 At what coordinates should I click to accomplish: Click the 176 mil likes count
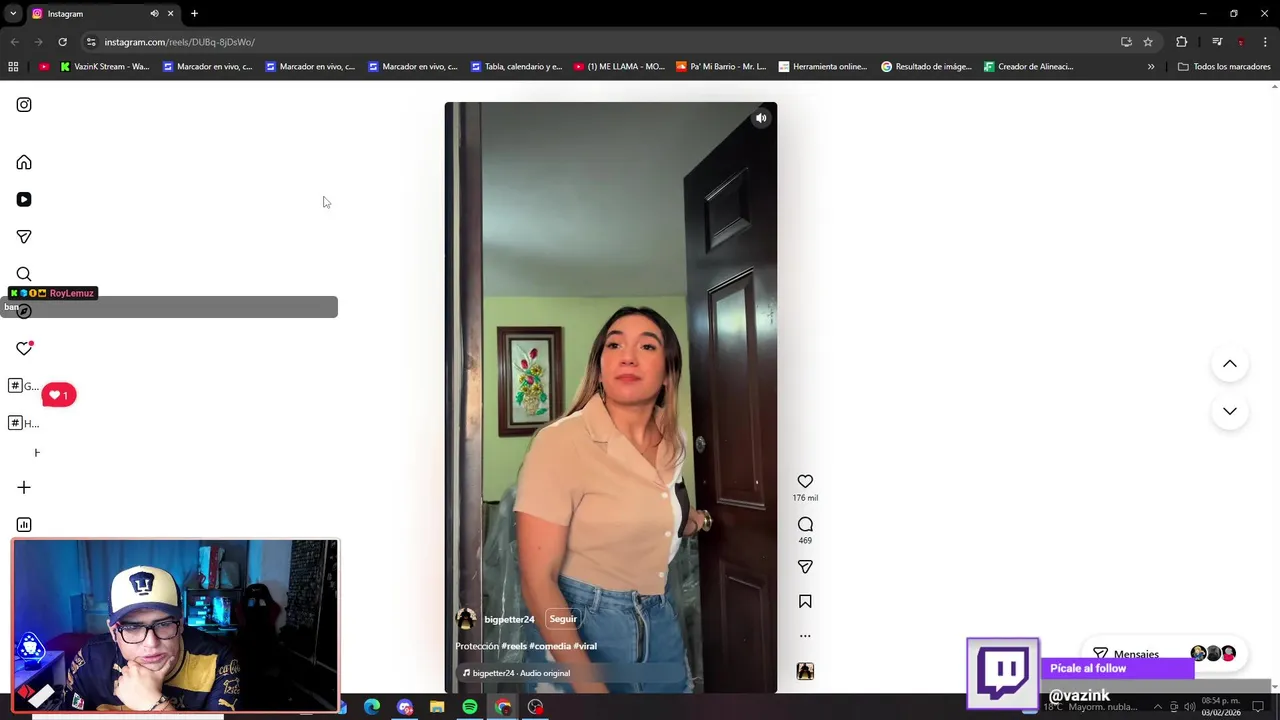[x=805, y=498]
